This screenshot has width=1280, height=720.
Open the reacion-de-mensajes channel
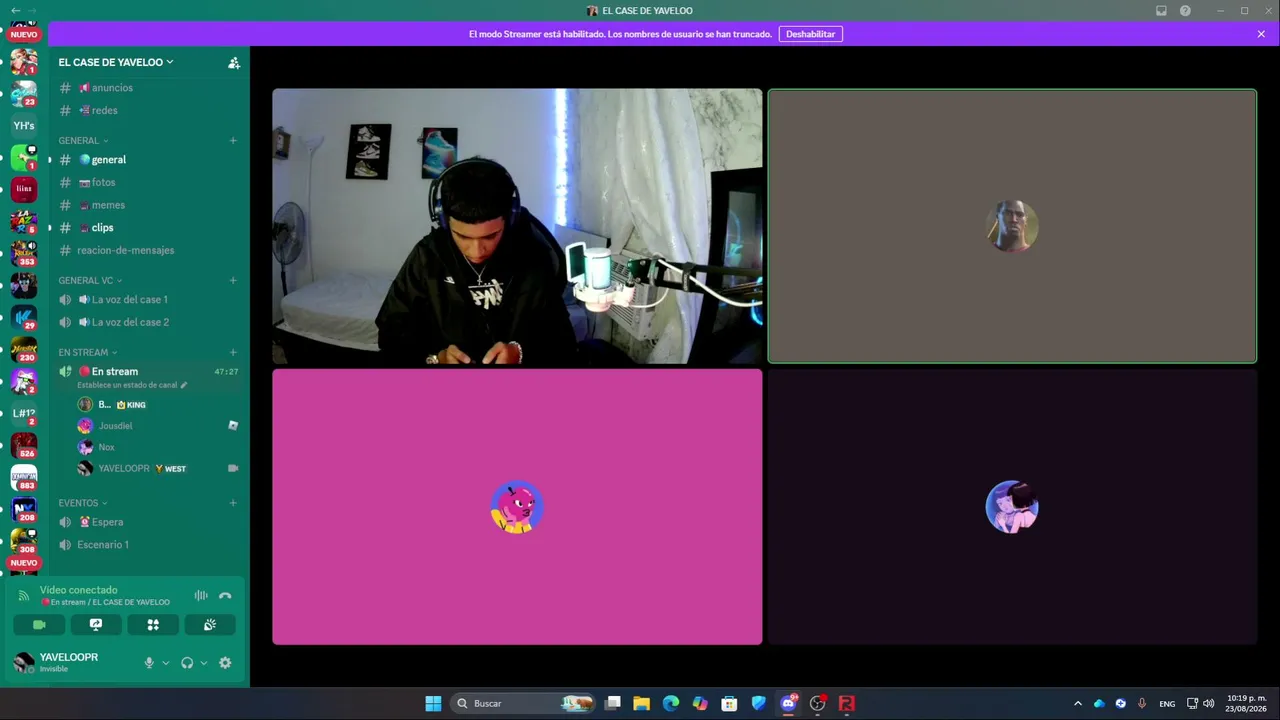pos(148,251)
